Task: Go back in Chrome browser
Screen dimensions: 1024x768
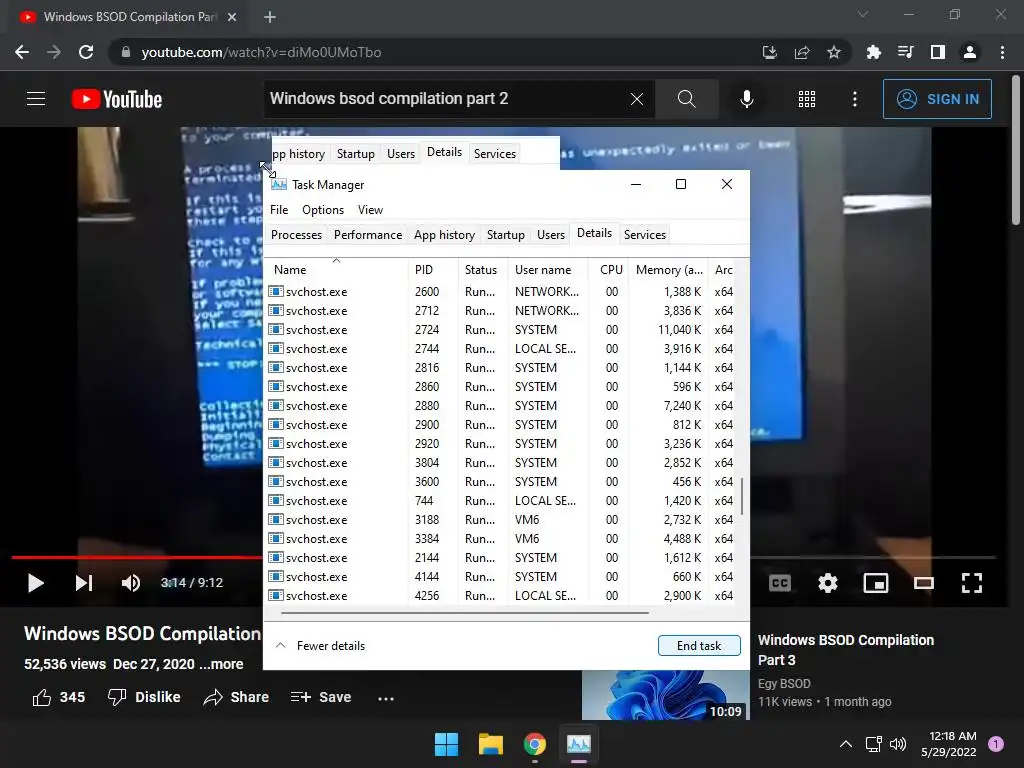Action: [x=22, y=52]
